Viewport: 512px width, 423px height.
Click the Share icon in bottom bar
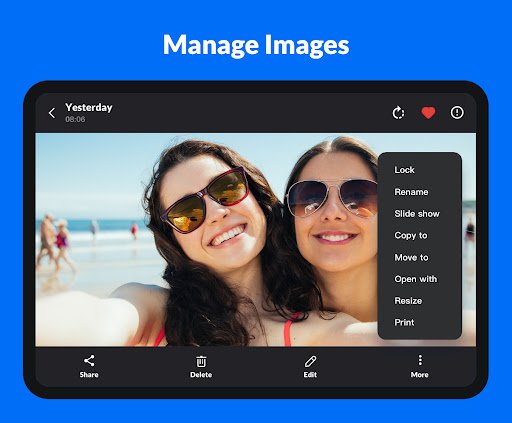(x=89, y=361)
